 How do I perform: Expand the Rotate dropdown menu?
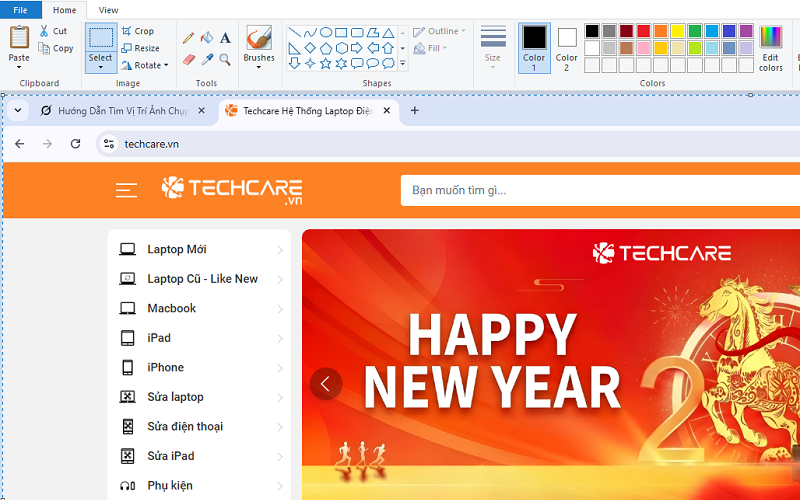166,66
